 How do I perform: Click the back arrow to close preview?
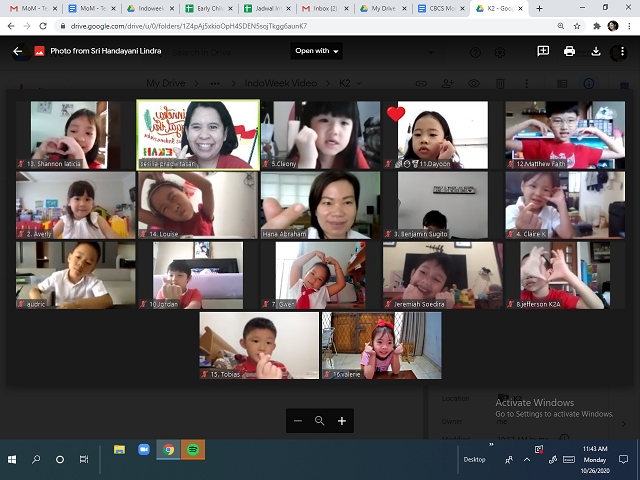[18, 51]
